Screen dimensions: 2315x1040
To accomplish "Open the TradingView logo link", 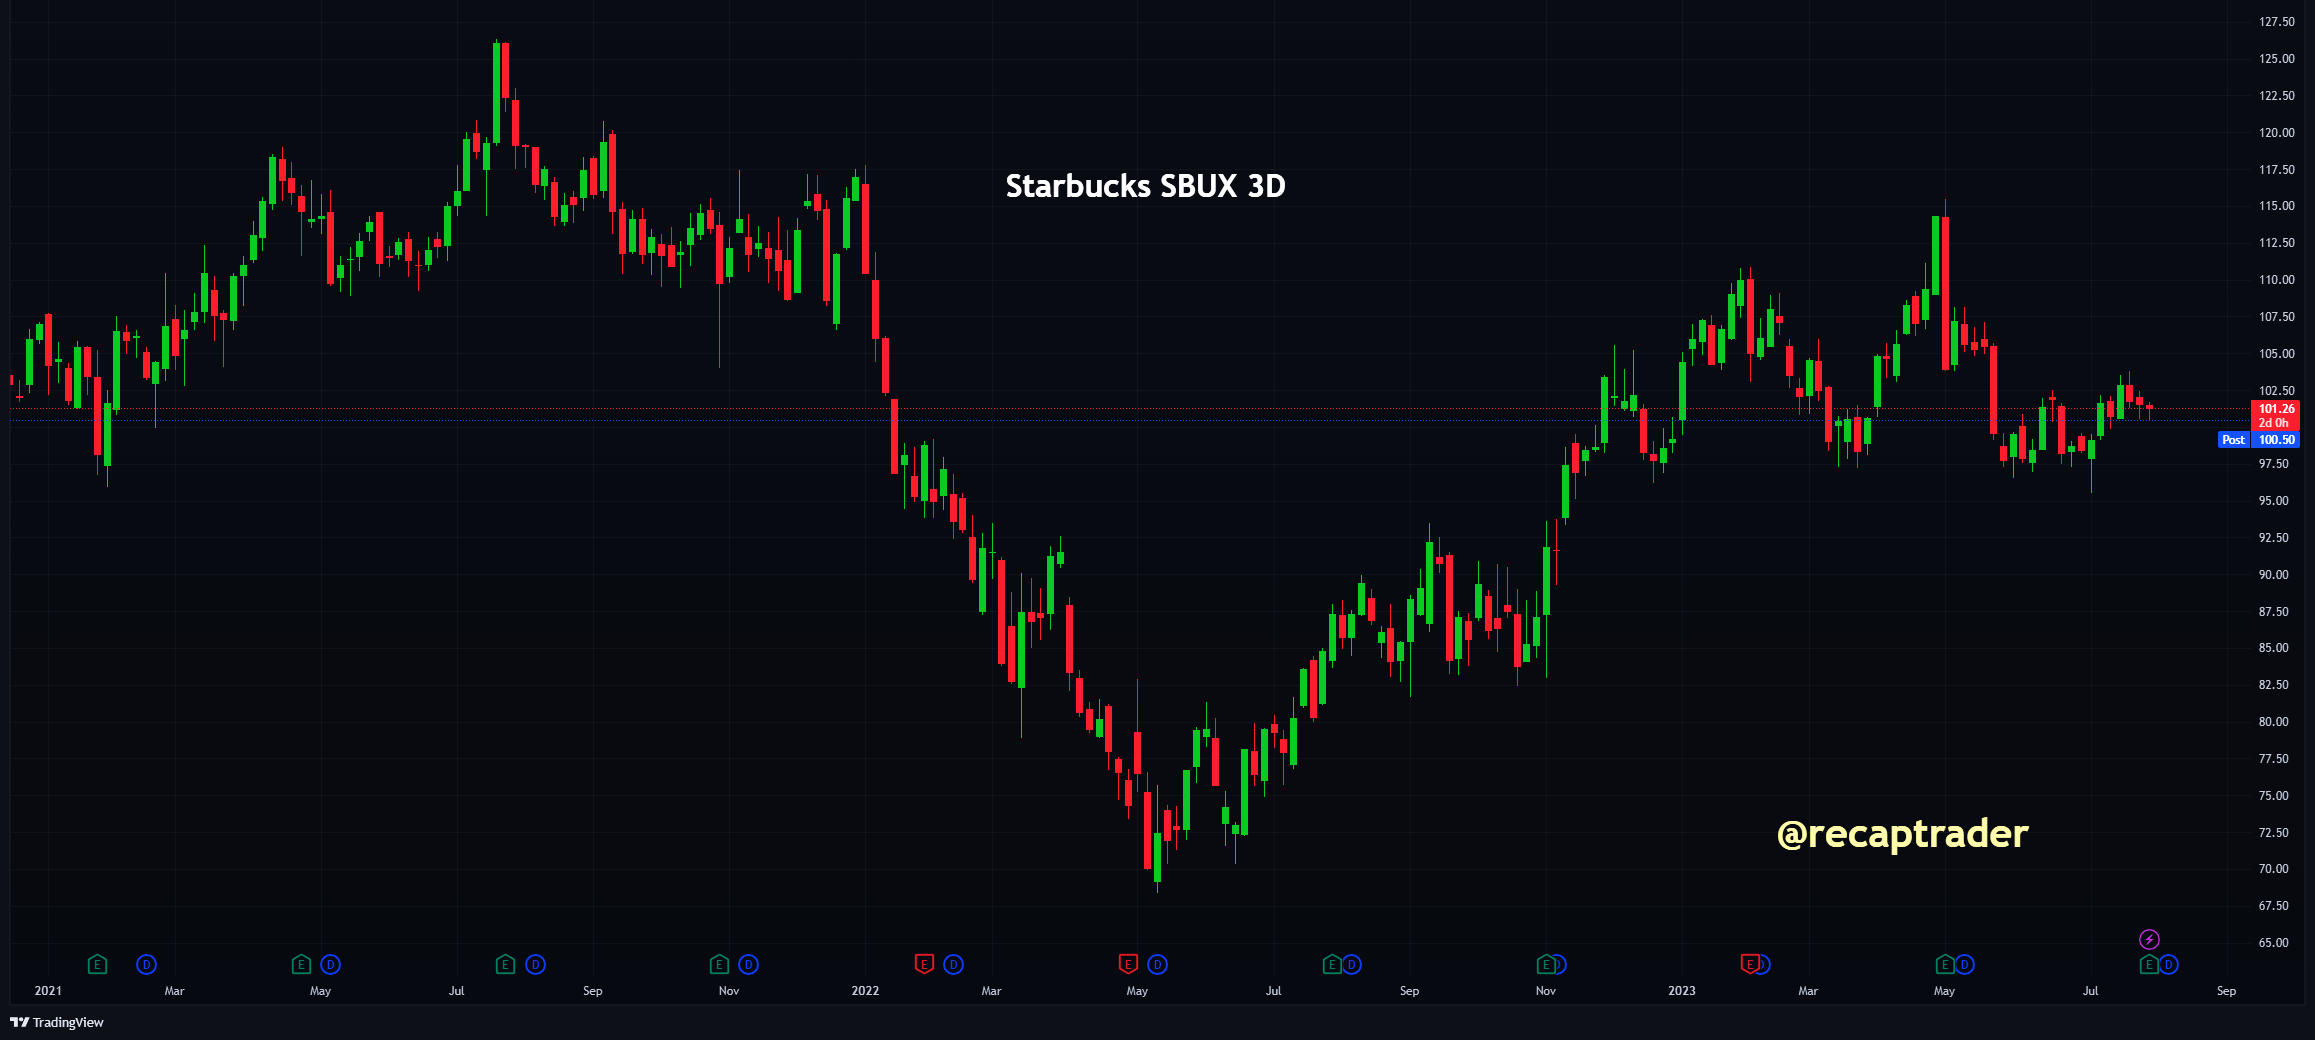I will [x=57, y=1022].
